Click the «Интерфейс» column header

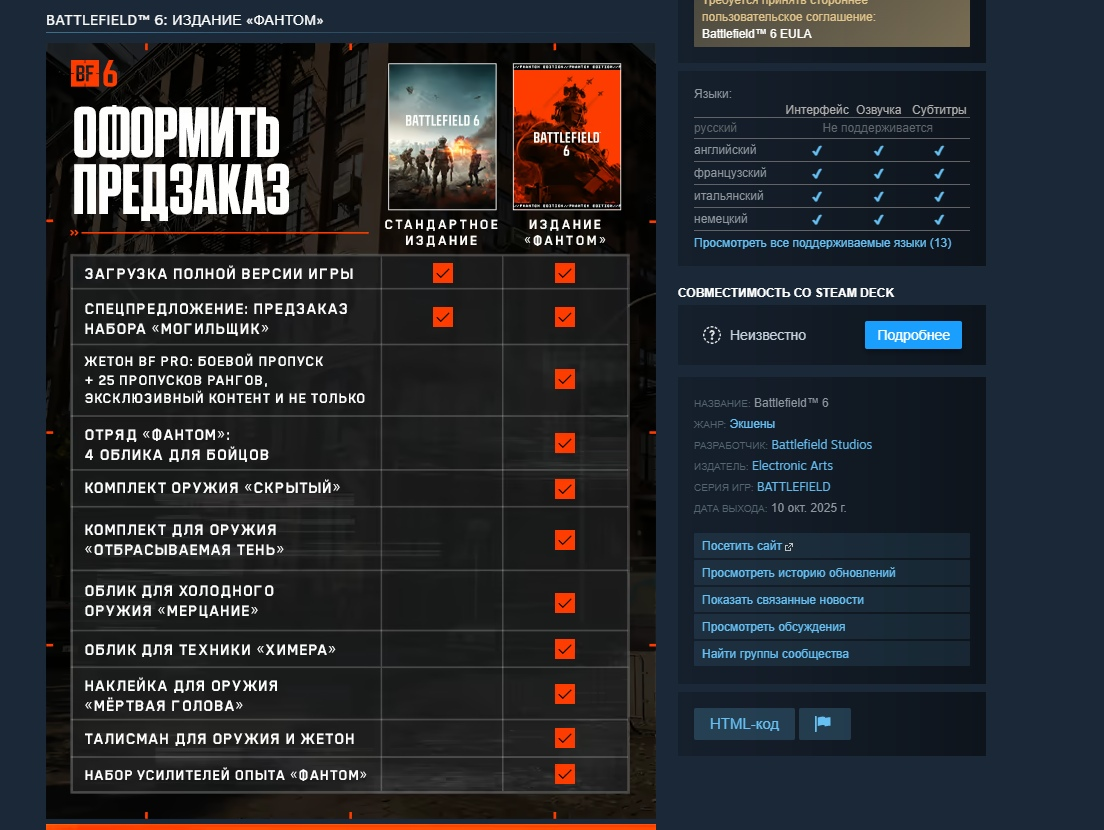click(x=817, y=110)
